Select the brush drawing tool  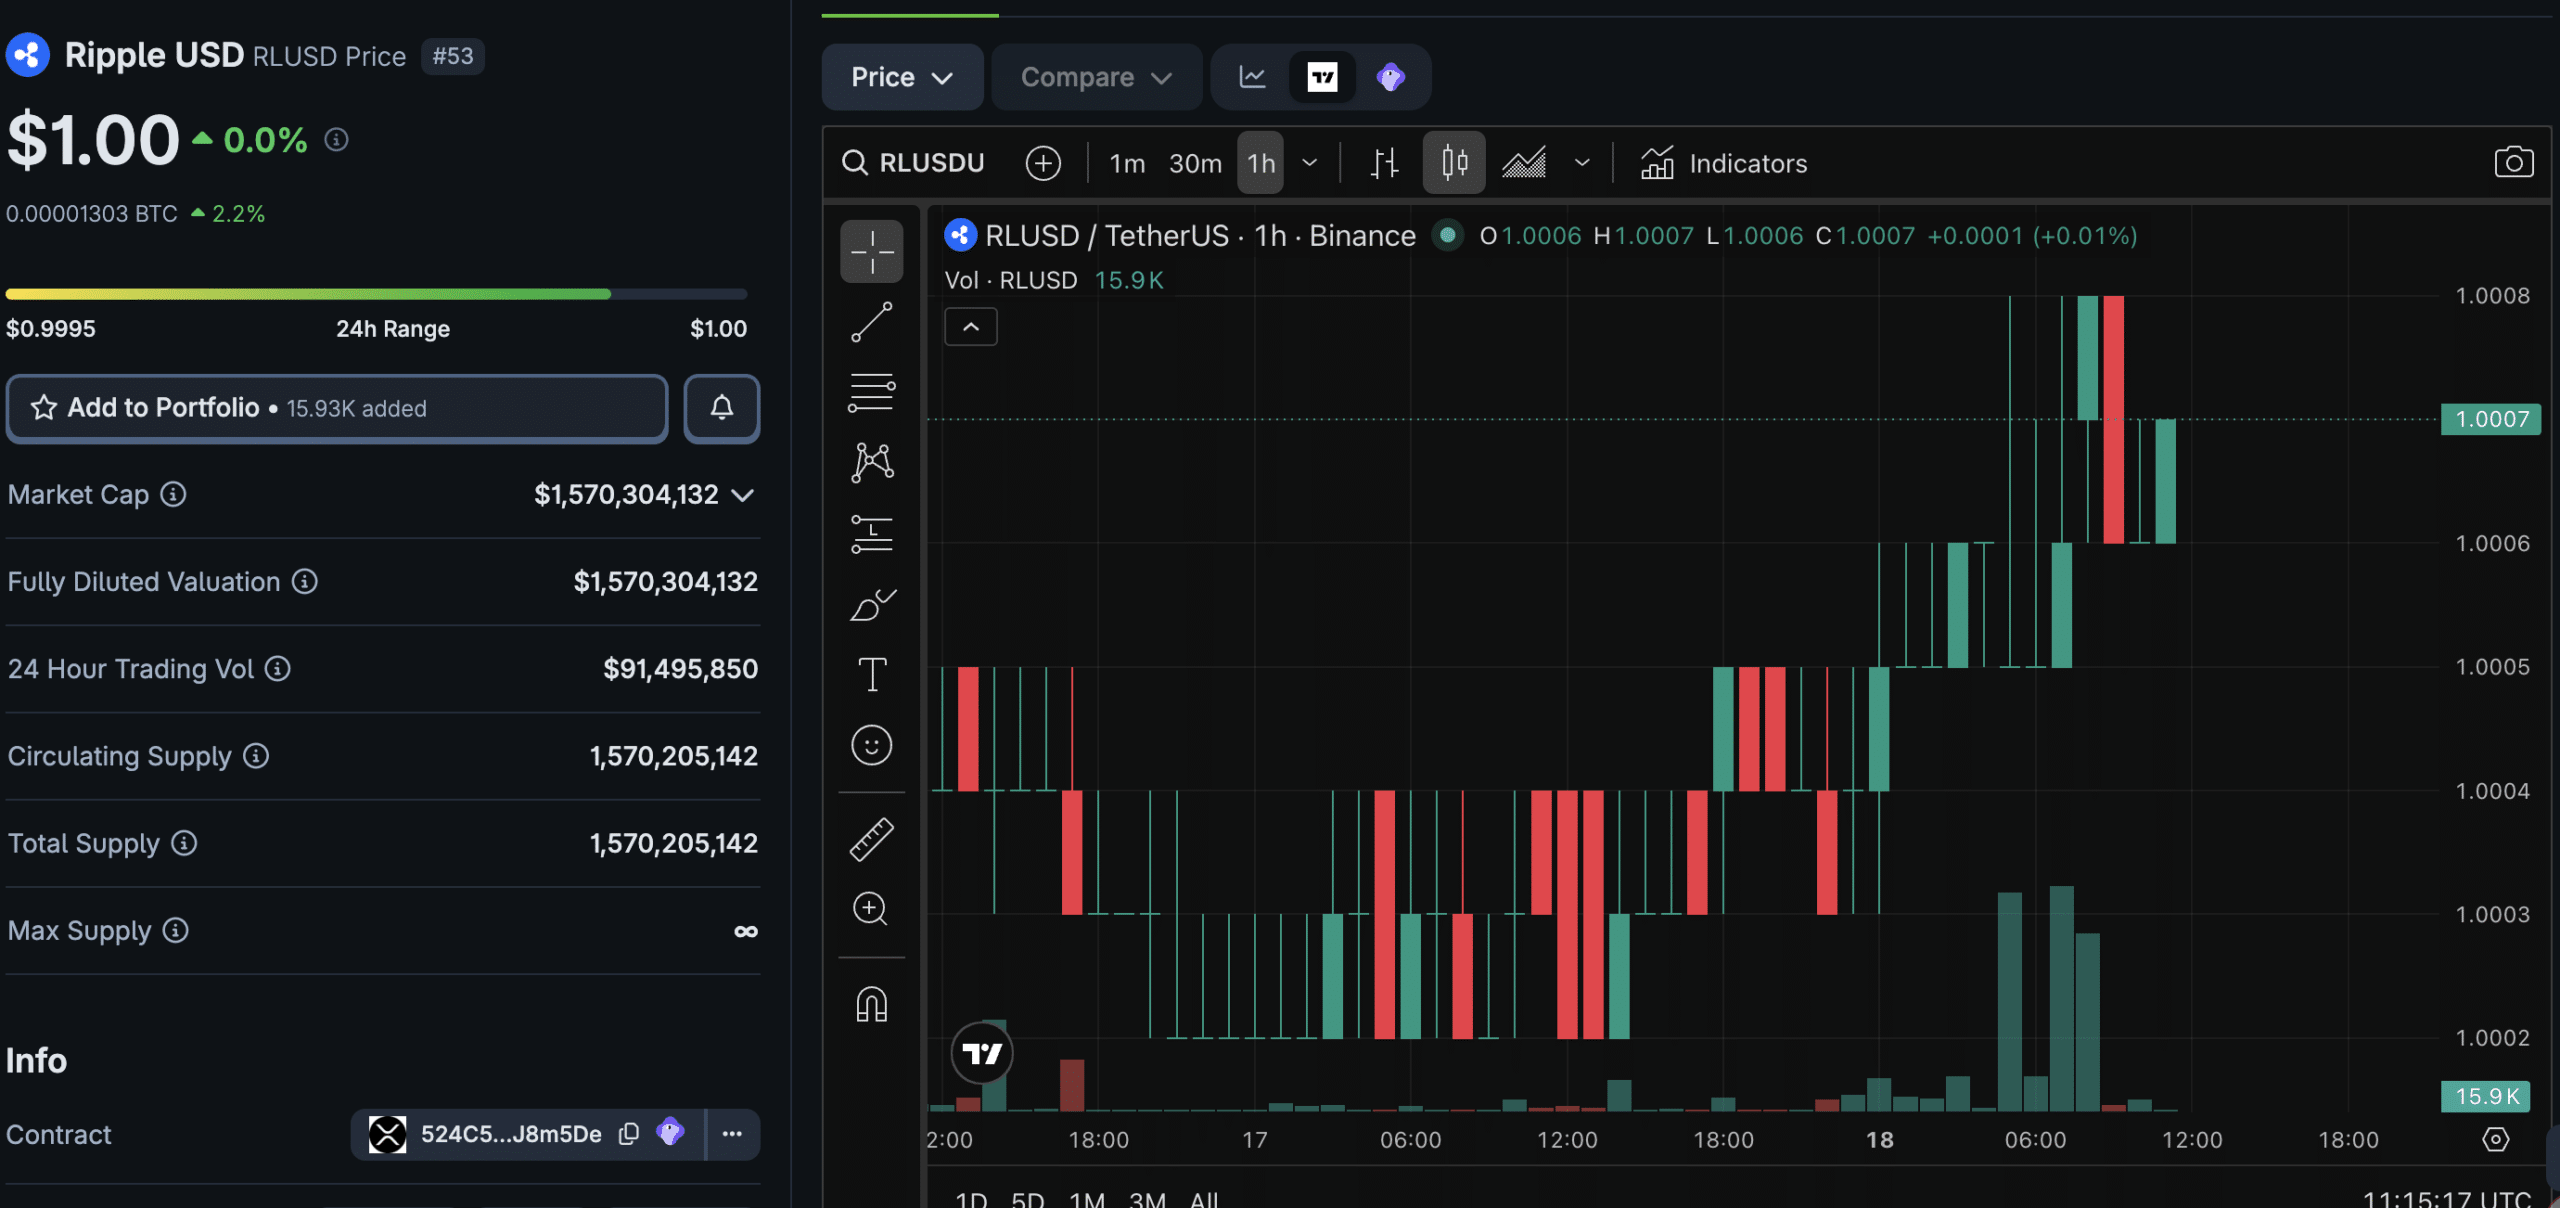click(x=871, y=605)
